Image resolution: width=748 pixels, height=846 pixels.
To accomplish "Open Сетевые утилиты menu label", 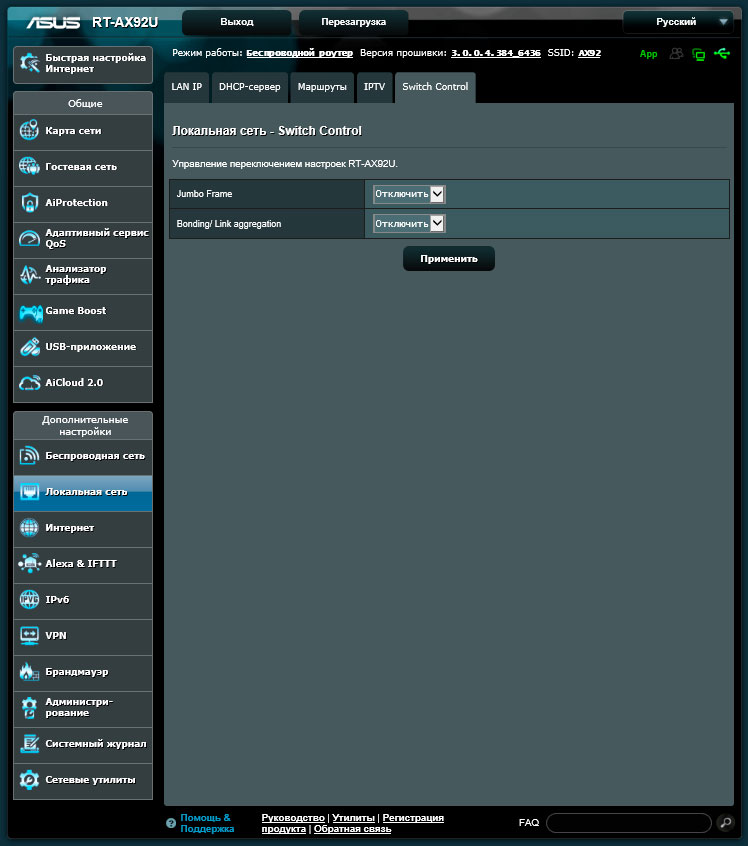I will click(x=90, y=780).
